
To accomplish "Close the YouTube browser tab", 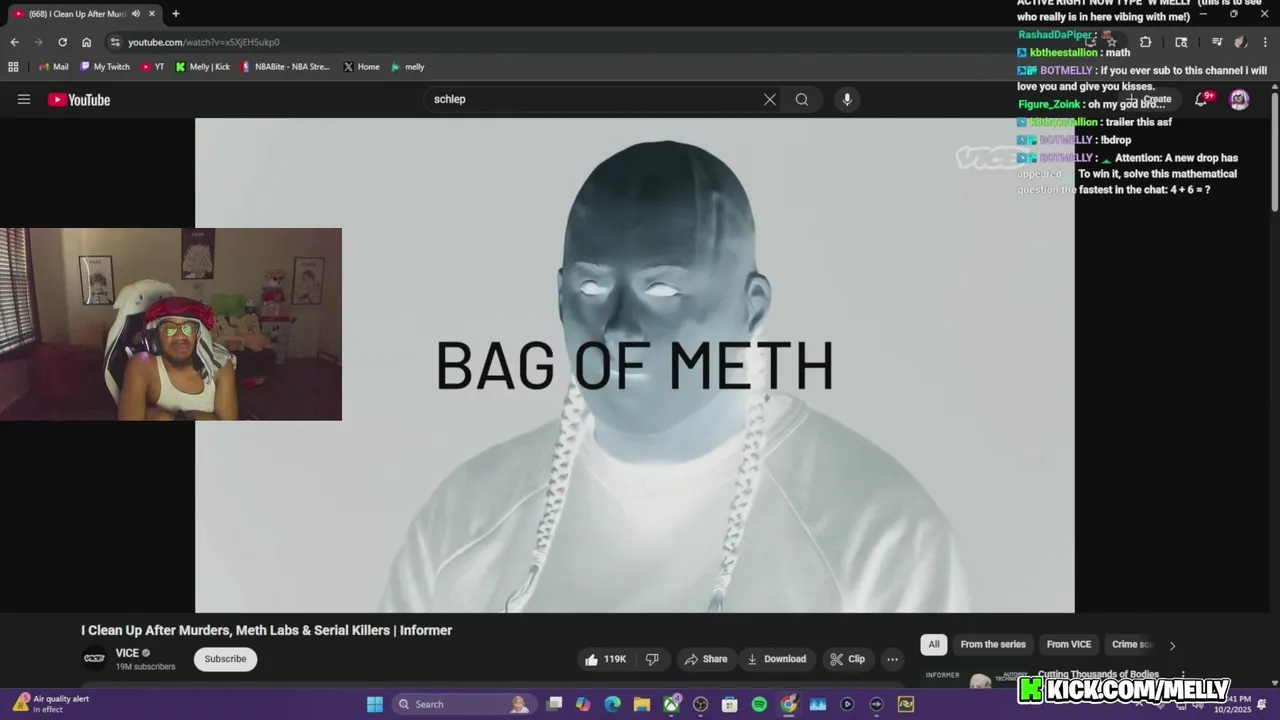I will pos(153,14).
